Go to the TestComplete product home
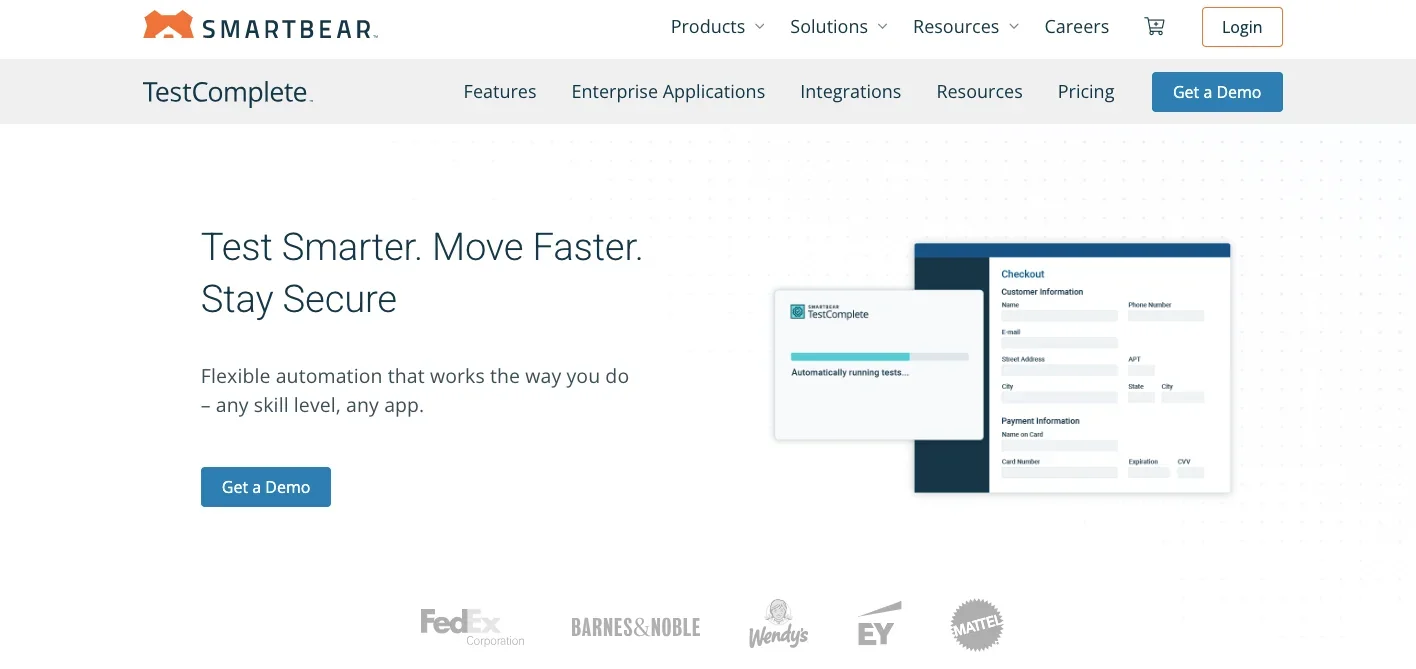 click(227, 92)
